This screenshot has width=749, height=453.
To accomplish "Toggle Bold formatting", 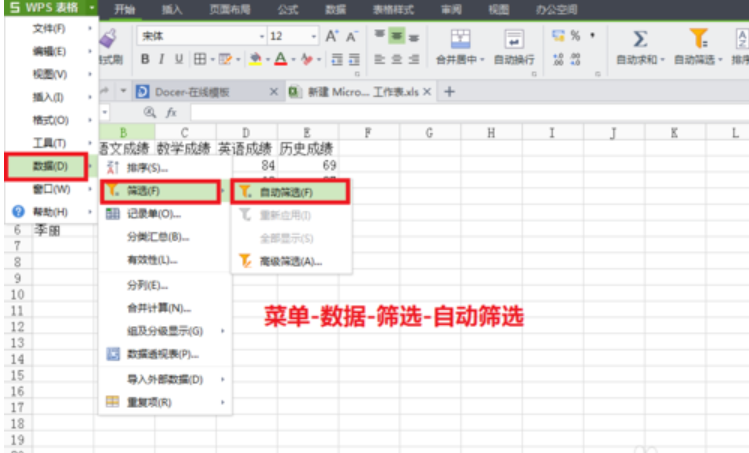I will point(145,59).
